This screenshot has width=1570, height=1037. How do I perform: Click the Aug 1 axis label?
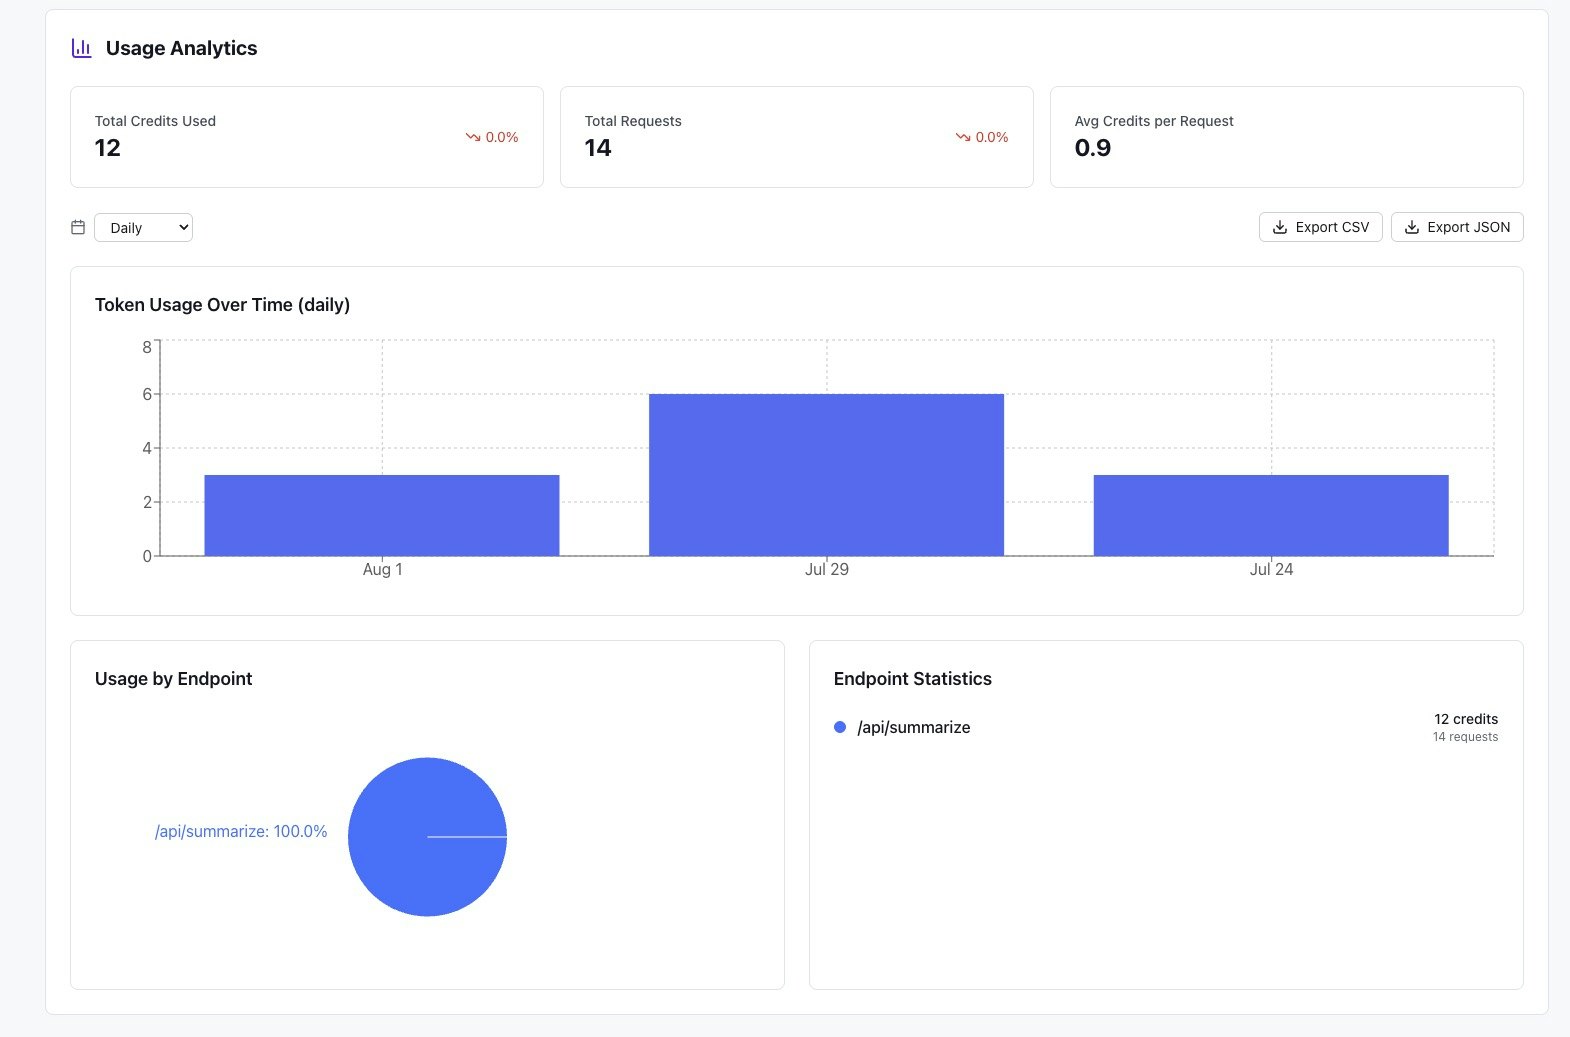click(x=382, y=569)
